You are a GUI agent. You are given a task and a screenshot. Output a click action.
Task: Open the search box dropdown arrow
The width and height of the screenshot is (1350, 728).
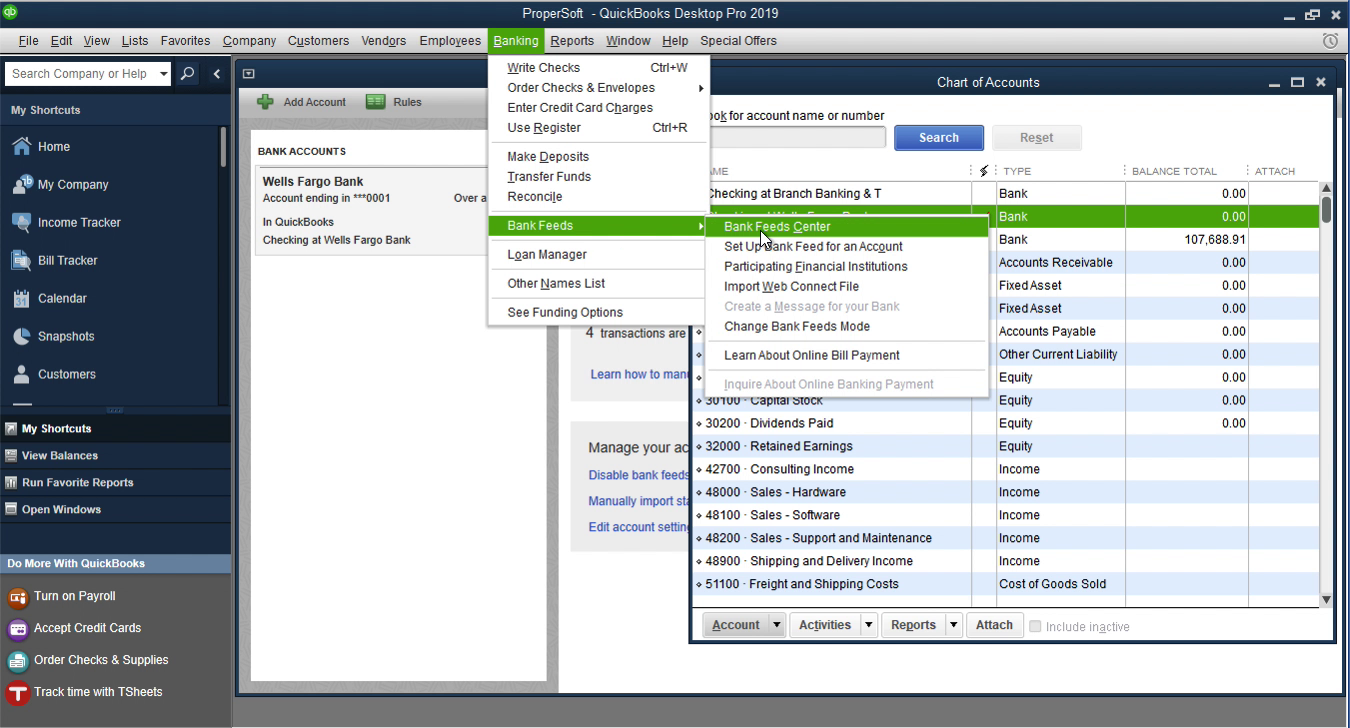164,74
